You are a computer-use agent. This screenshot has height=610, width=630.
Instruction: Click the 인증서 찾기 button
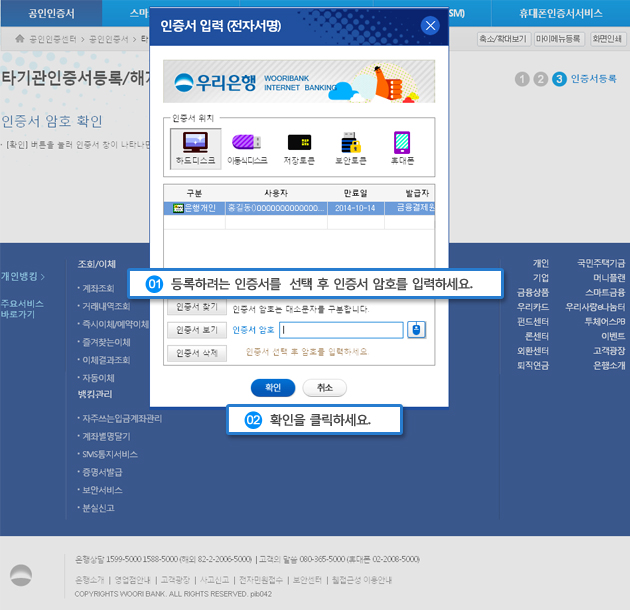(197, 307)
